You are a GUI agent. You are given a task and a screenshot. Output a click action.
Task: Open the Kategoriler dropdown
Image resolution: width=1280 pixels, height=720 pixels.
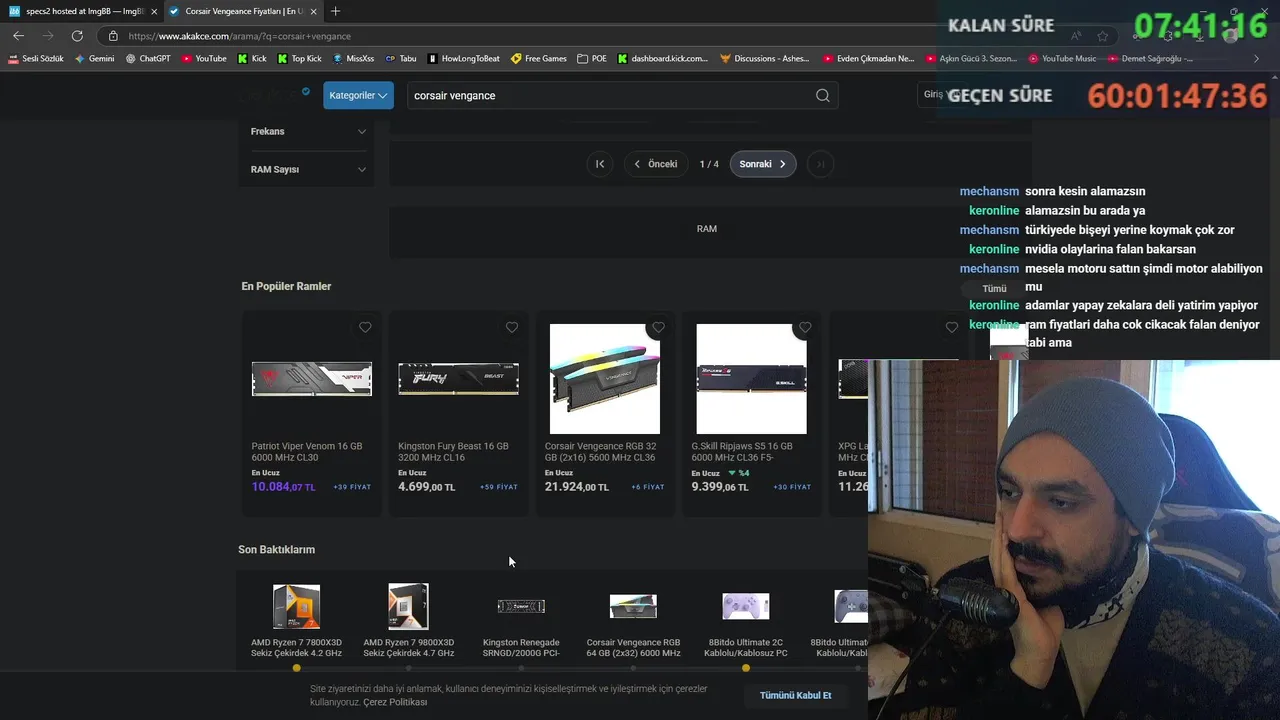click(358, 95)
